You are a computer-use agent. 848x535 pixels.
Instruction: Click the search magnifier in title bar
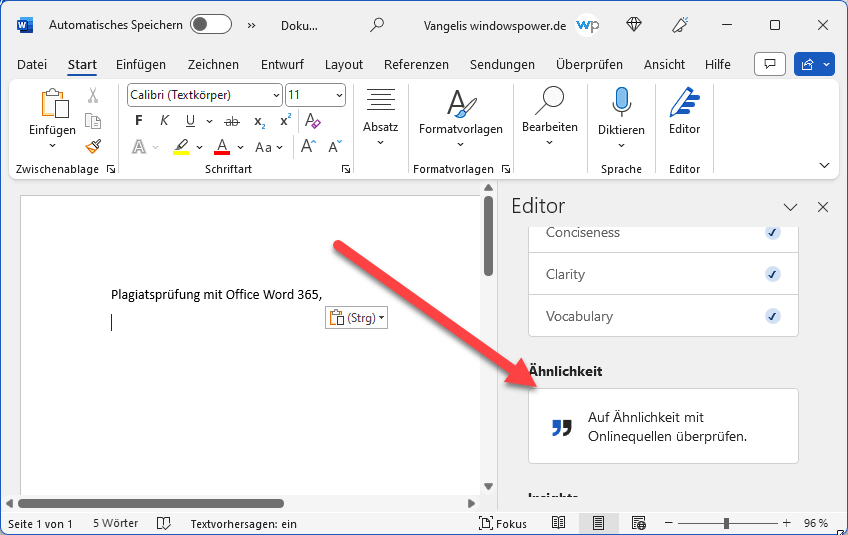pyautogui.click(x=377, y=24)
